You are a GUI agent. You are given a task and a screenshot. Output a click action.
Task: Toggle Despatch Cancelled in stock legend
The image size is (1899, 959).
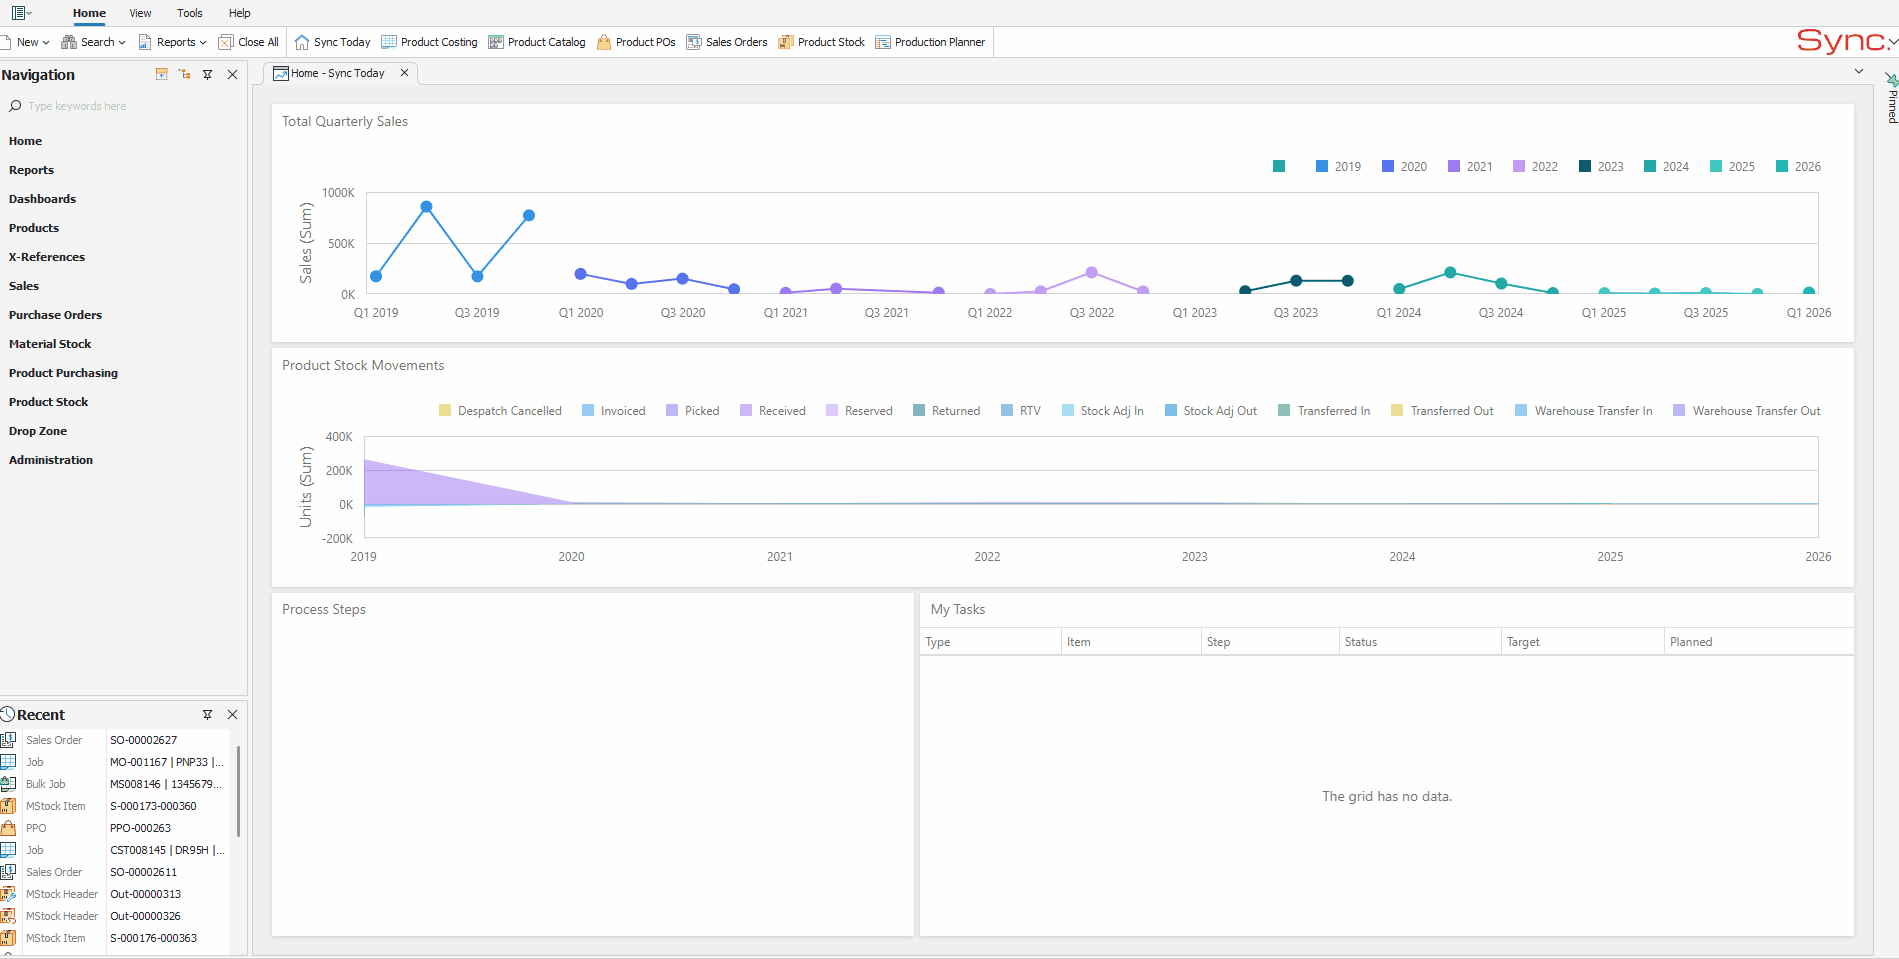[x=500, y=410]
